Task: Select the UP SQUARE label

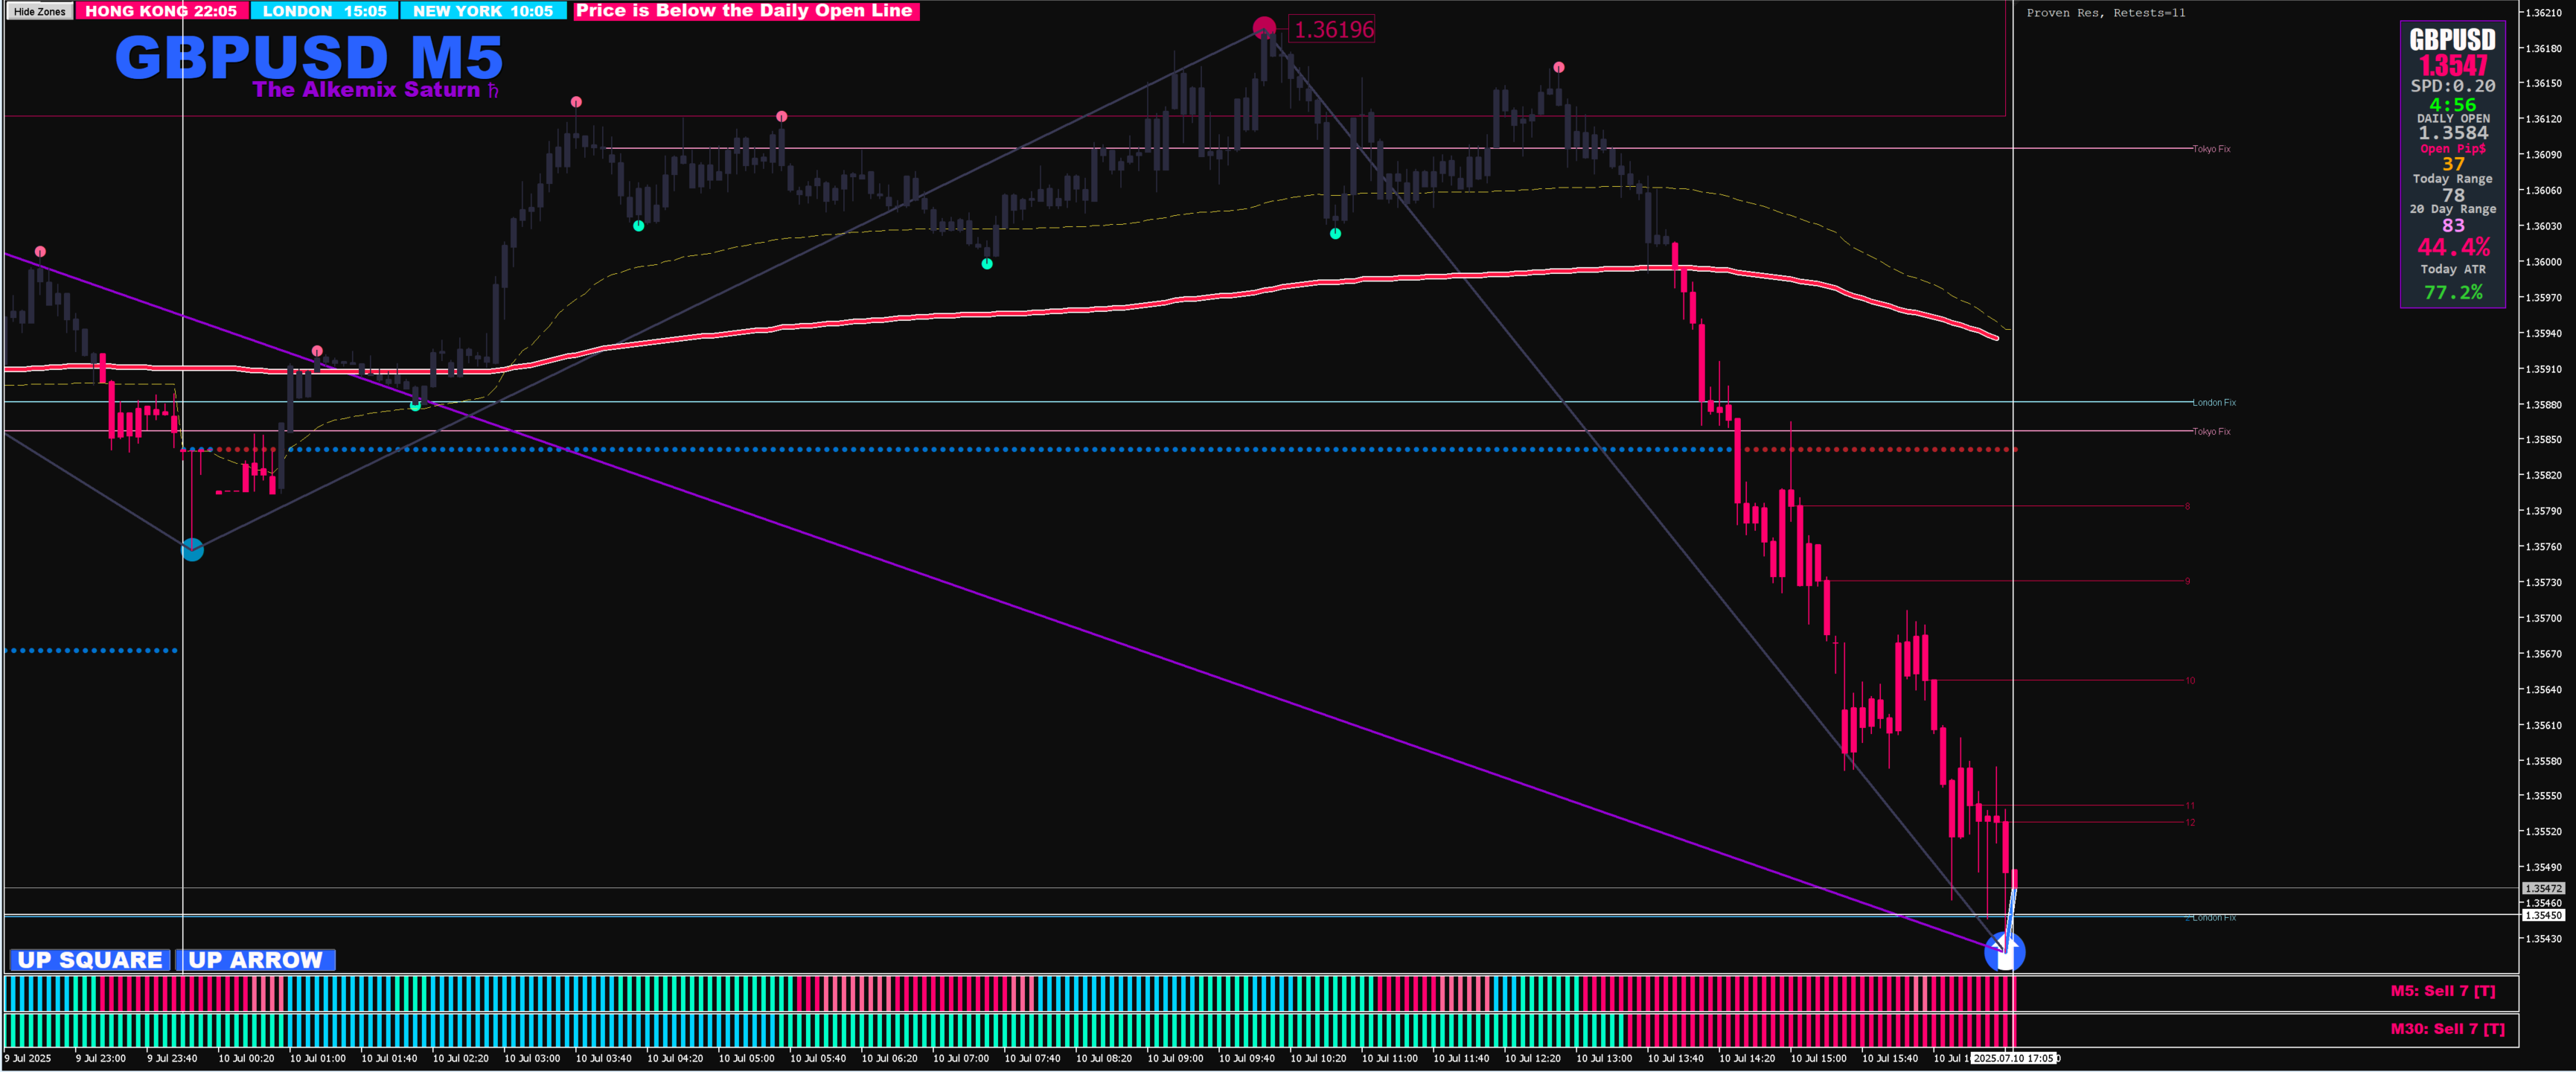Action: point(90,960)
